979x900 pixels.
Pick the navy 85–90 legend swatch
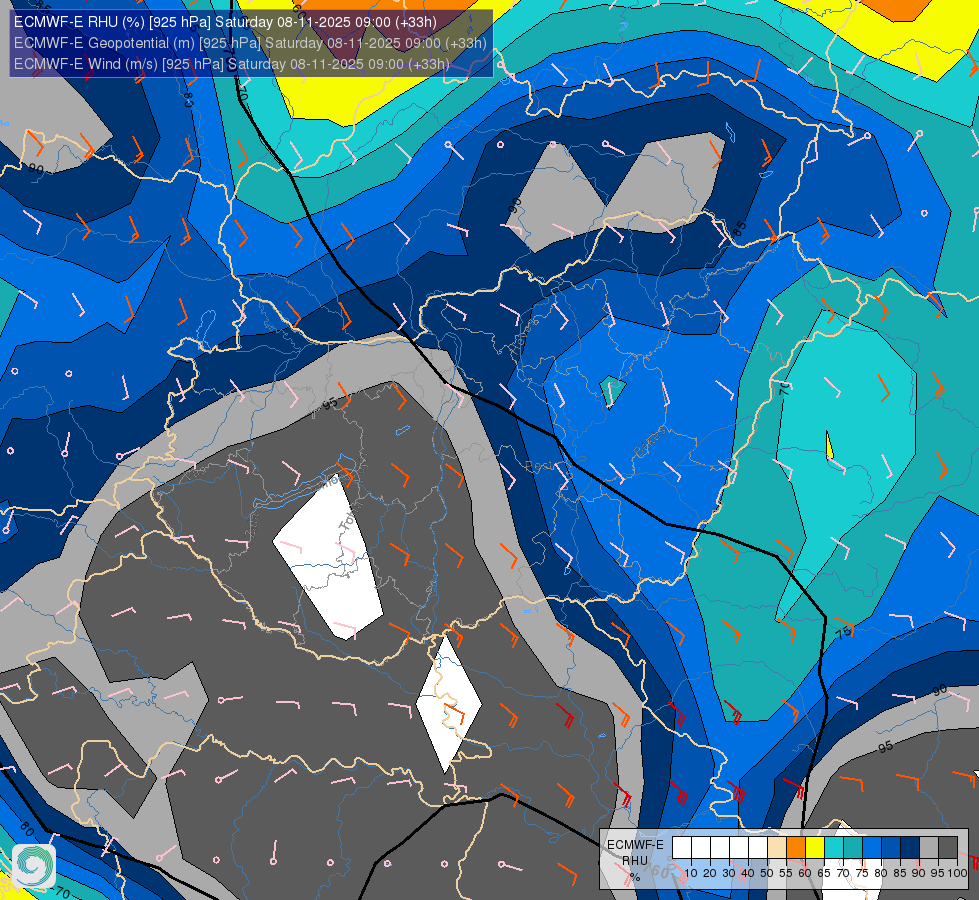pyautogui.click(x=910, y=848)
